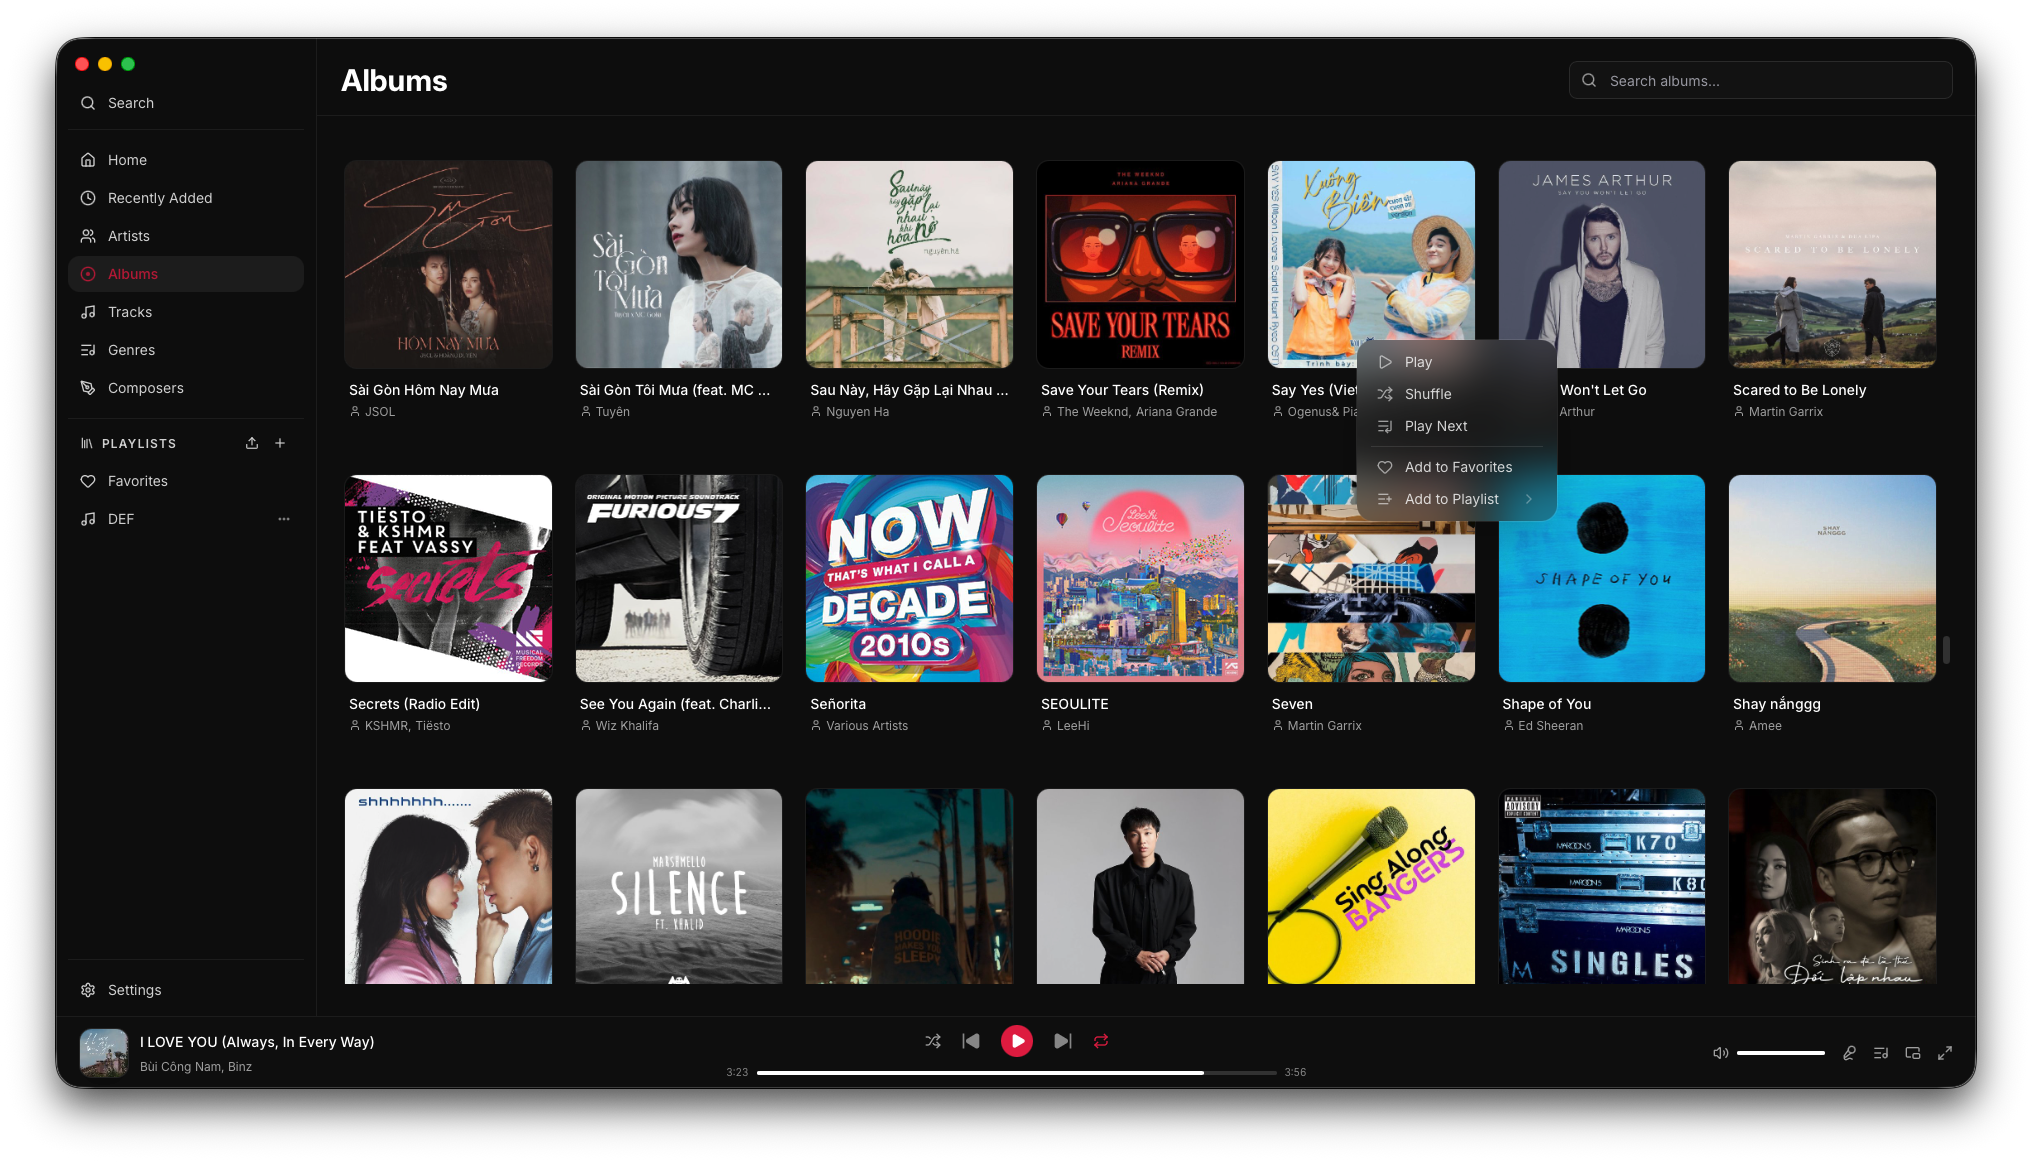This screenshot has width=2032, height=1162.
Task: Open the Señorita Now Decade album cover
Action: point(909,579)
